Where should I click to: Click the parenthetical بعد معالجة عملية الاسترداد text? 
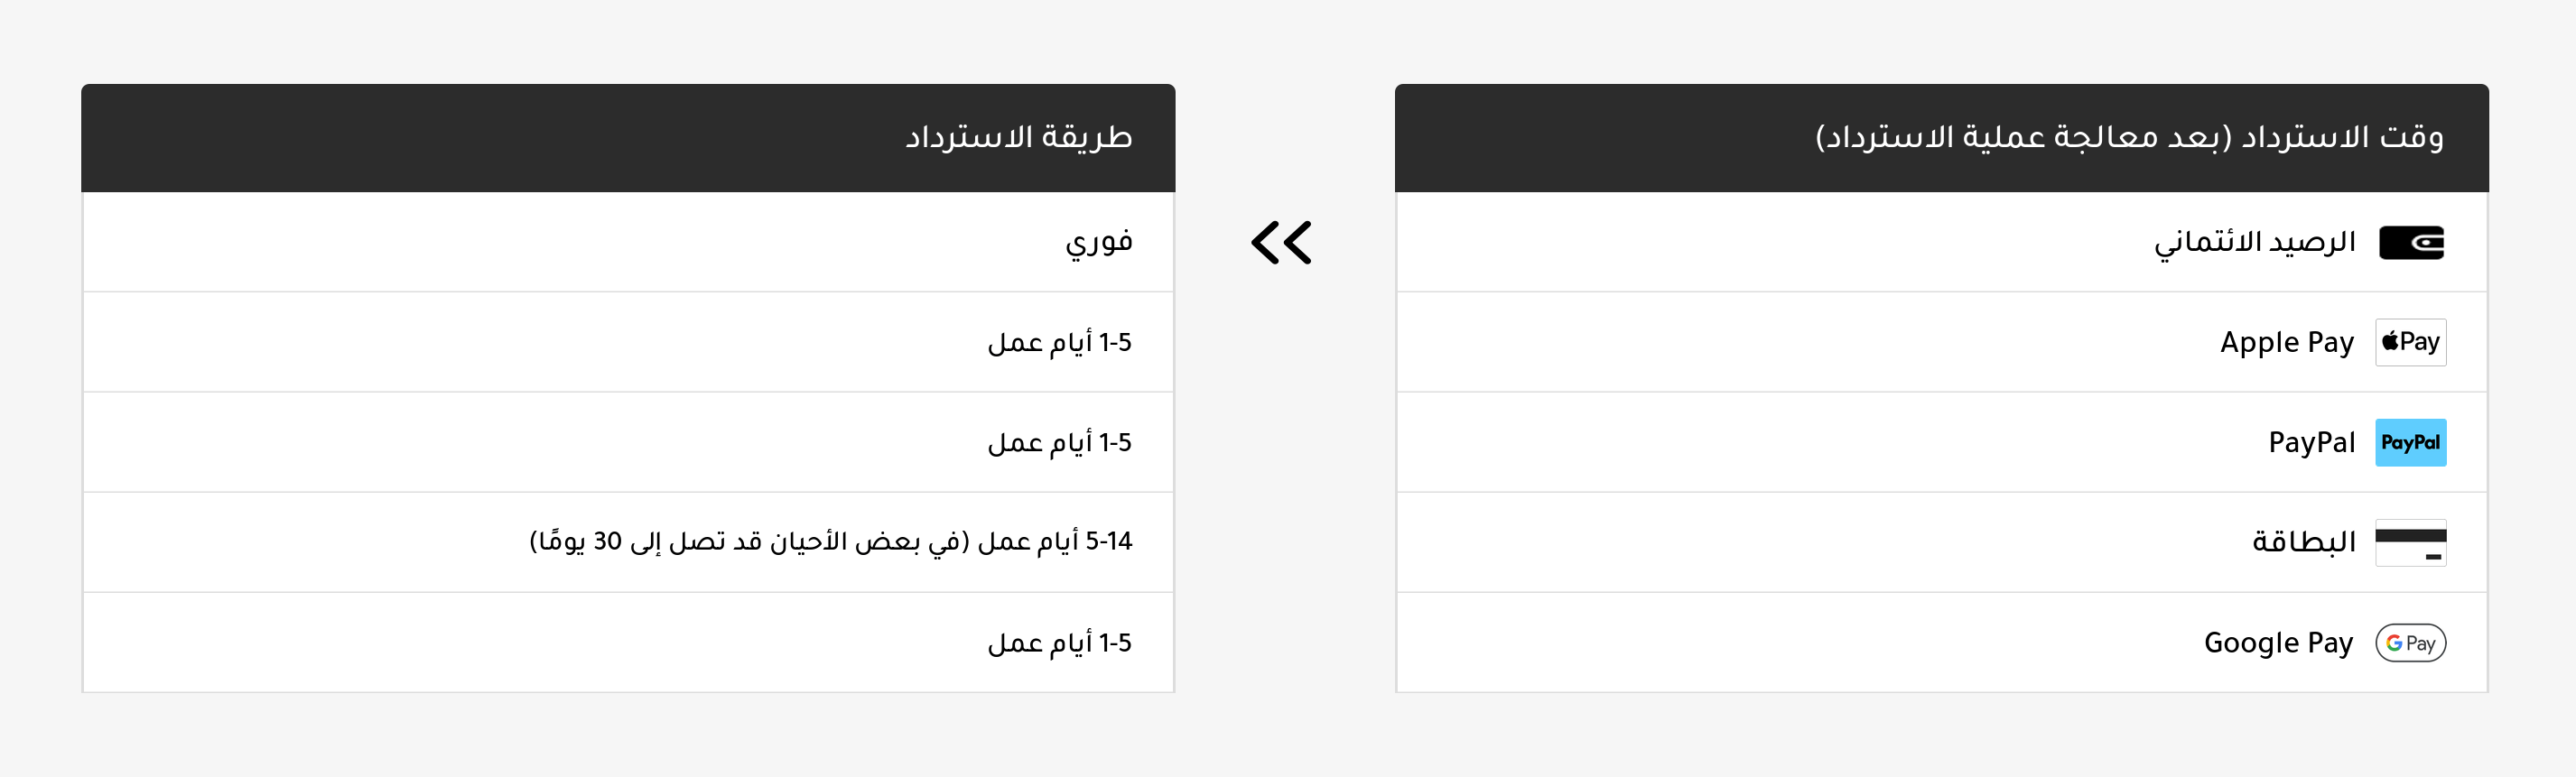coord(2022,137)
